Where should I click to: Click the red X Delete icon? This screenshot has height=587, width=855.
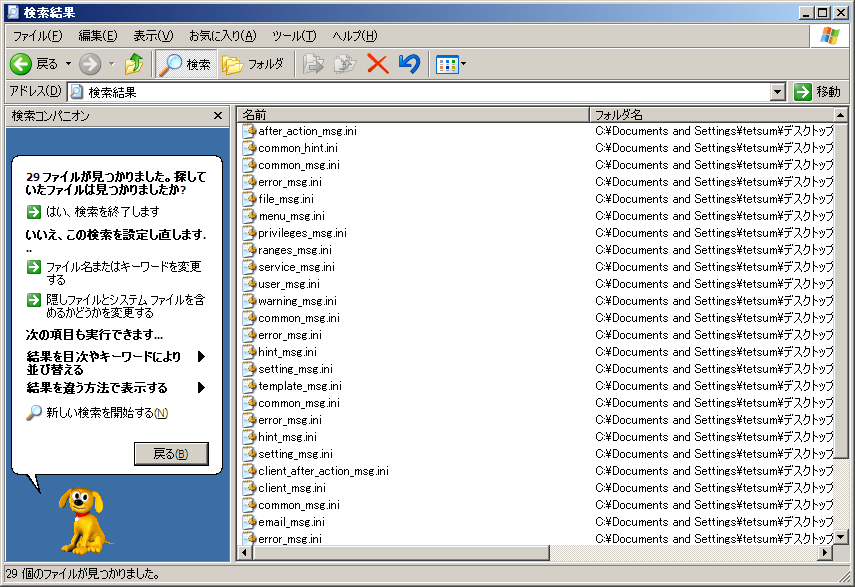377,64
